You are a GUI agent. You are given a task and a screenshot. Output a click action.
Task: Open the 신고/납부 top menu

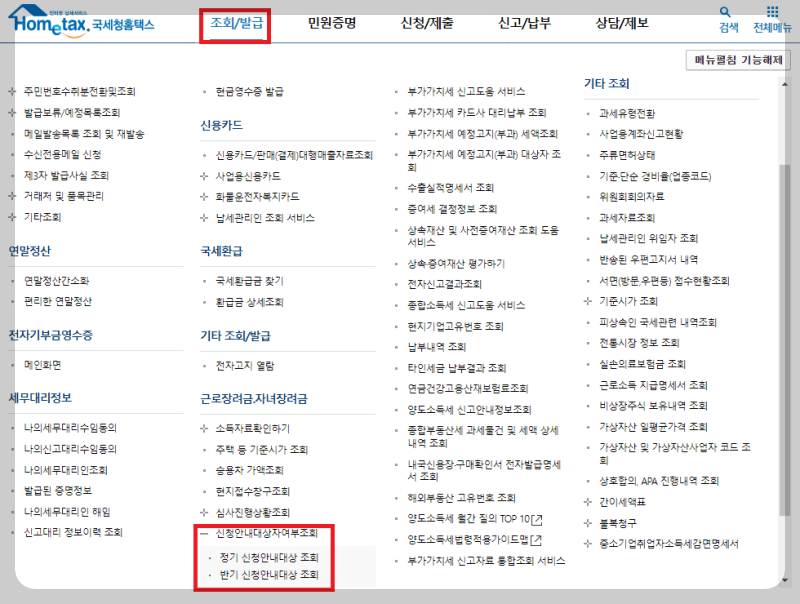point(524,23)
